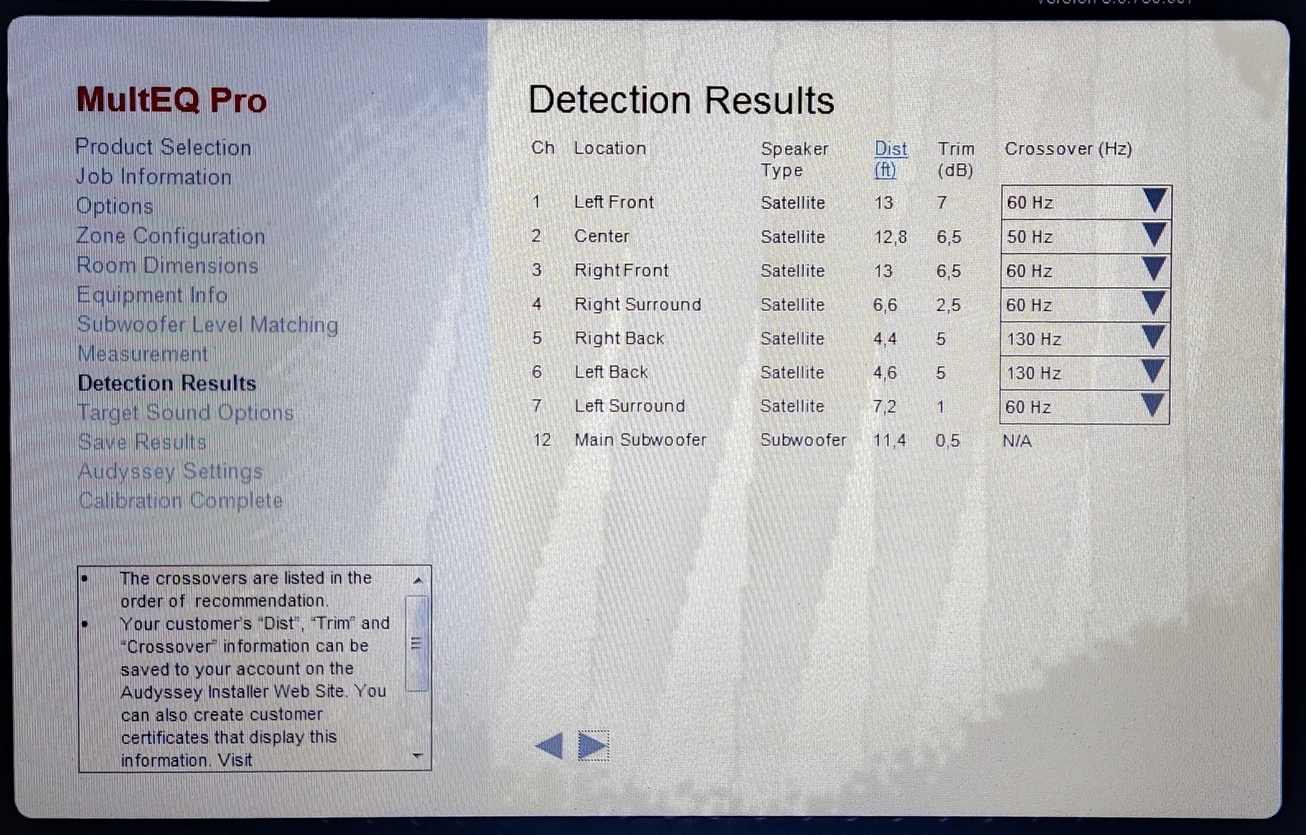Click the Location column header

click(x=610, y=148)
